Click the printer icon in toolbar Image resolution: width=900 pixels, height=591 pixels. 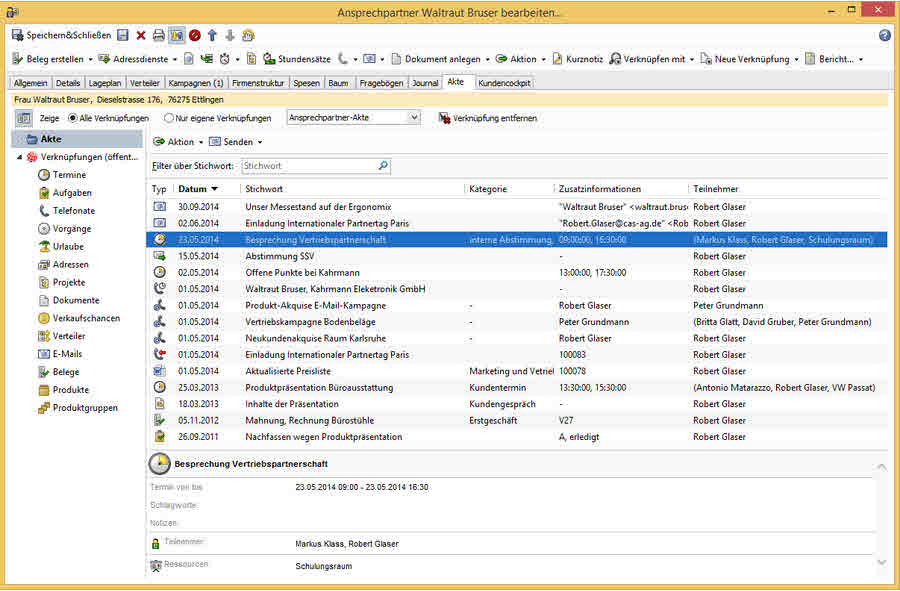[158, 35]
